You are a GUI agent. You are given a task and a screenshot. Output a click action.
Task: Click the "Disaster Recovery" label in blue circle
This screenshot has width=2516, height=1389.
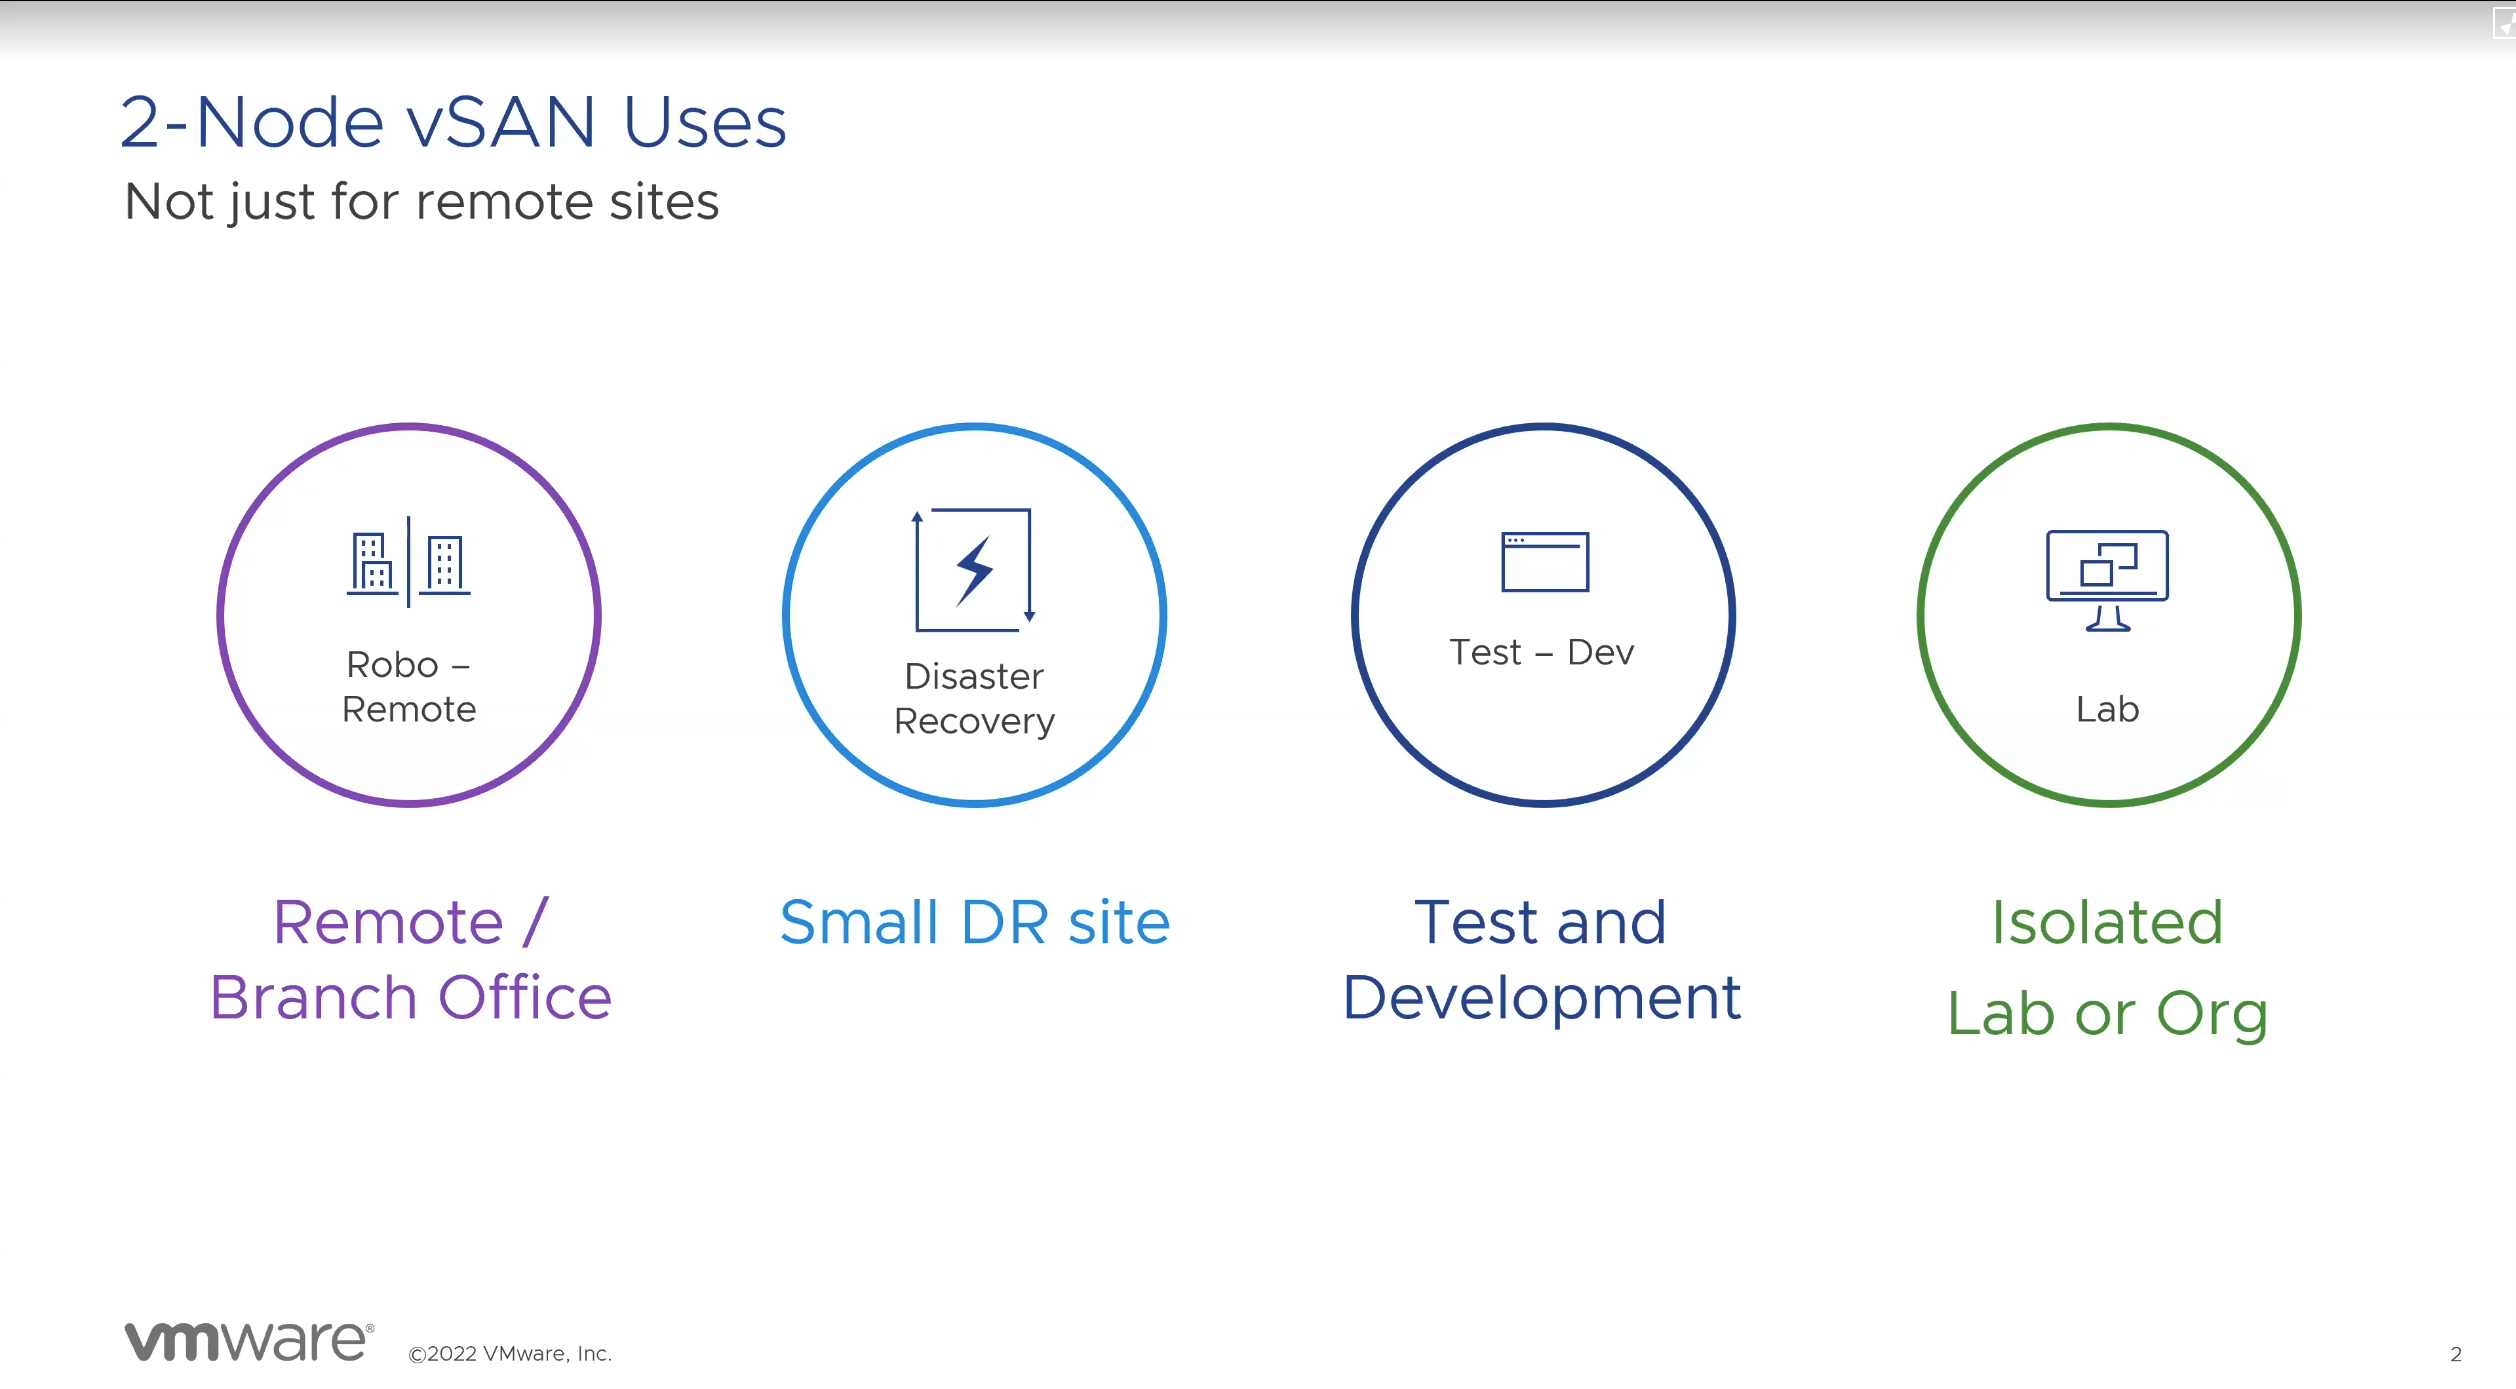click(x=974, y=699)
